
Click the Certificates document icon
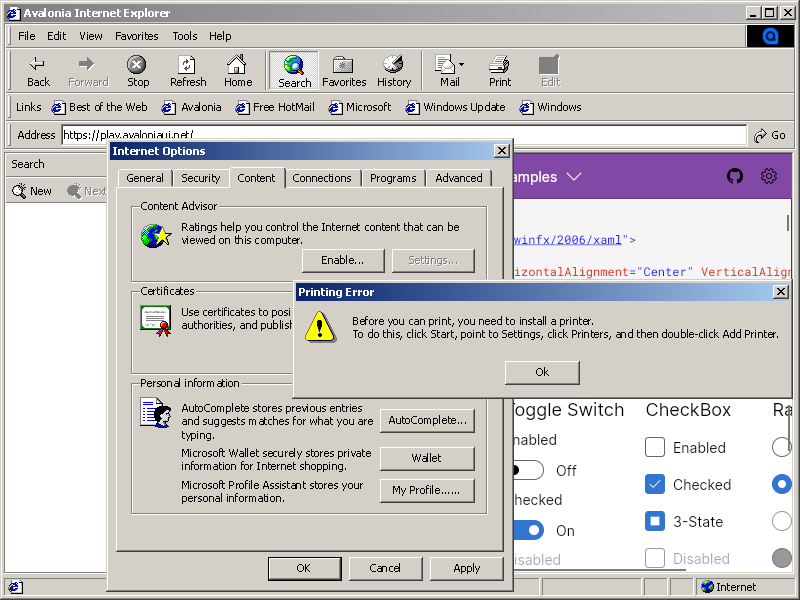156,321
